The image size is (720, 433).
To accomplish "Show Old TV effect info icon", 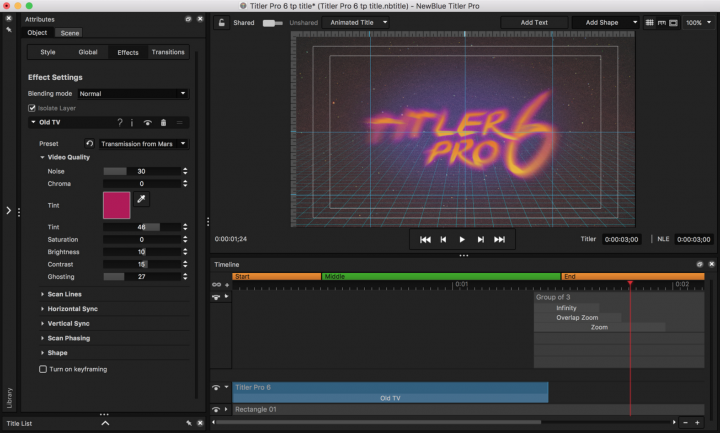I will pos(132,123).
